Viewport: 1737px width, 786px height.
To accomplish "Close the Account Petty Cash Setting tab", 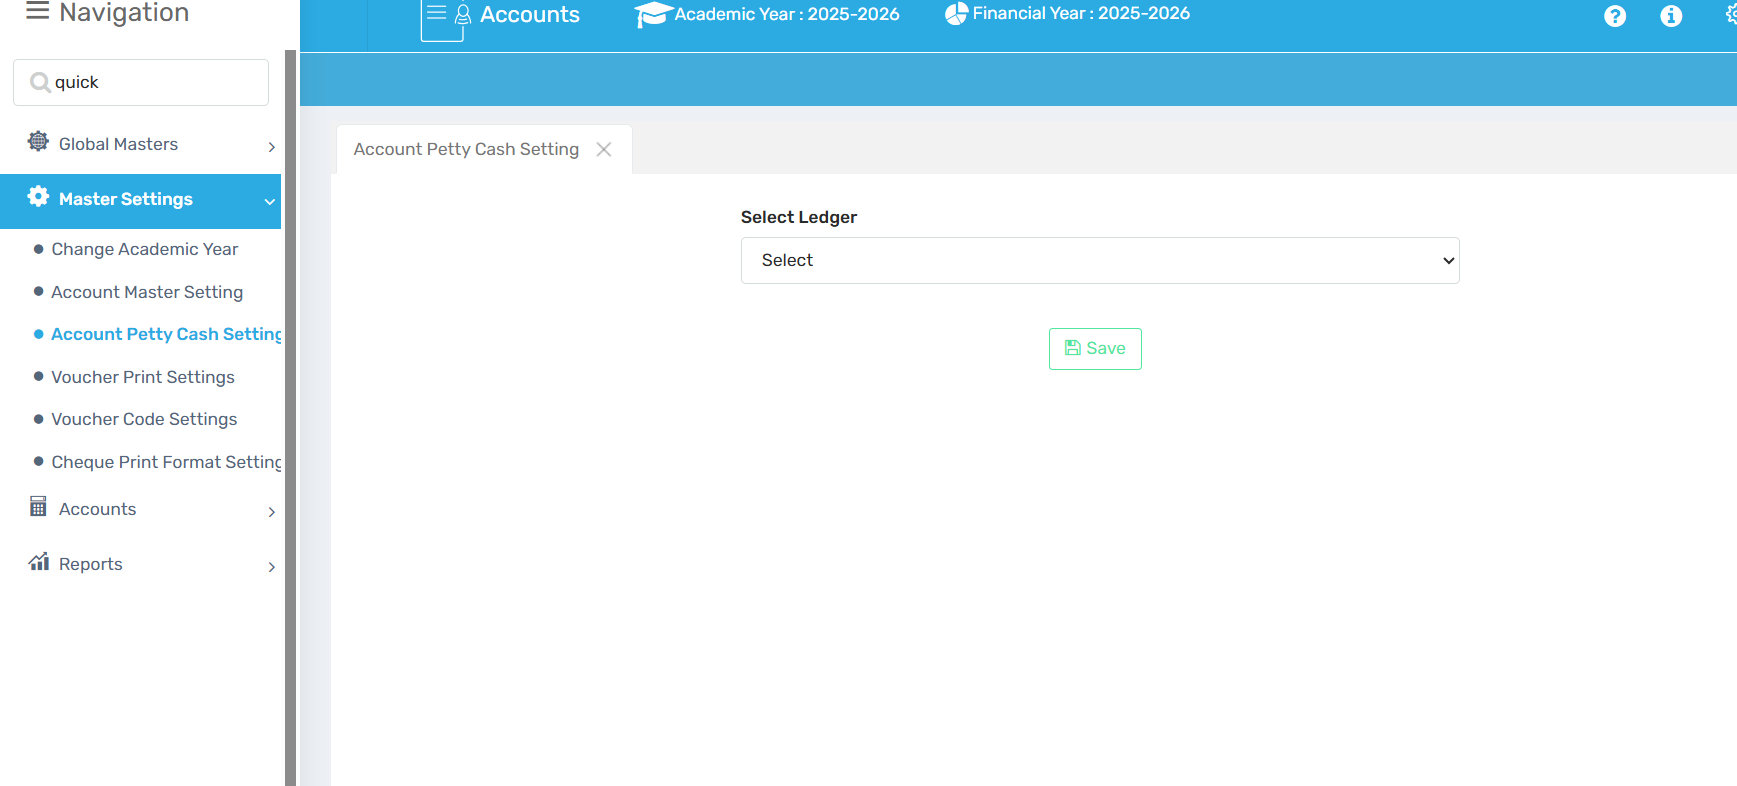I will (x=604, y=149).
